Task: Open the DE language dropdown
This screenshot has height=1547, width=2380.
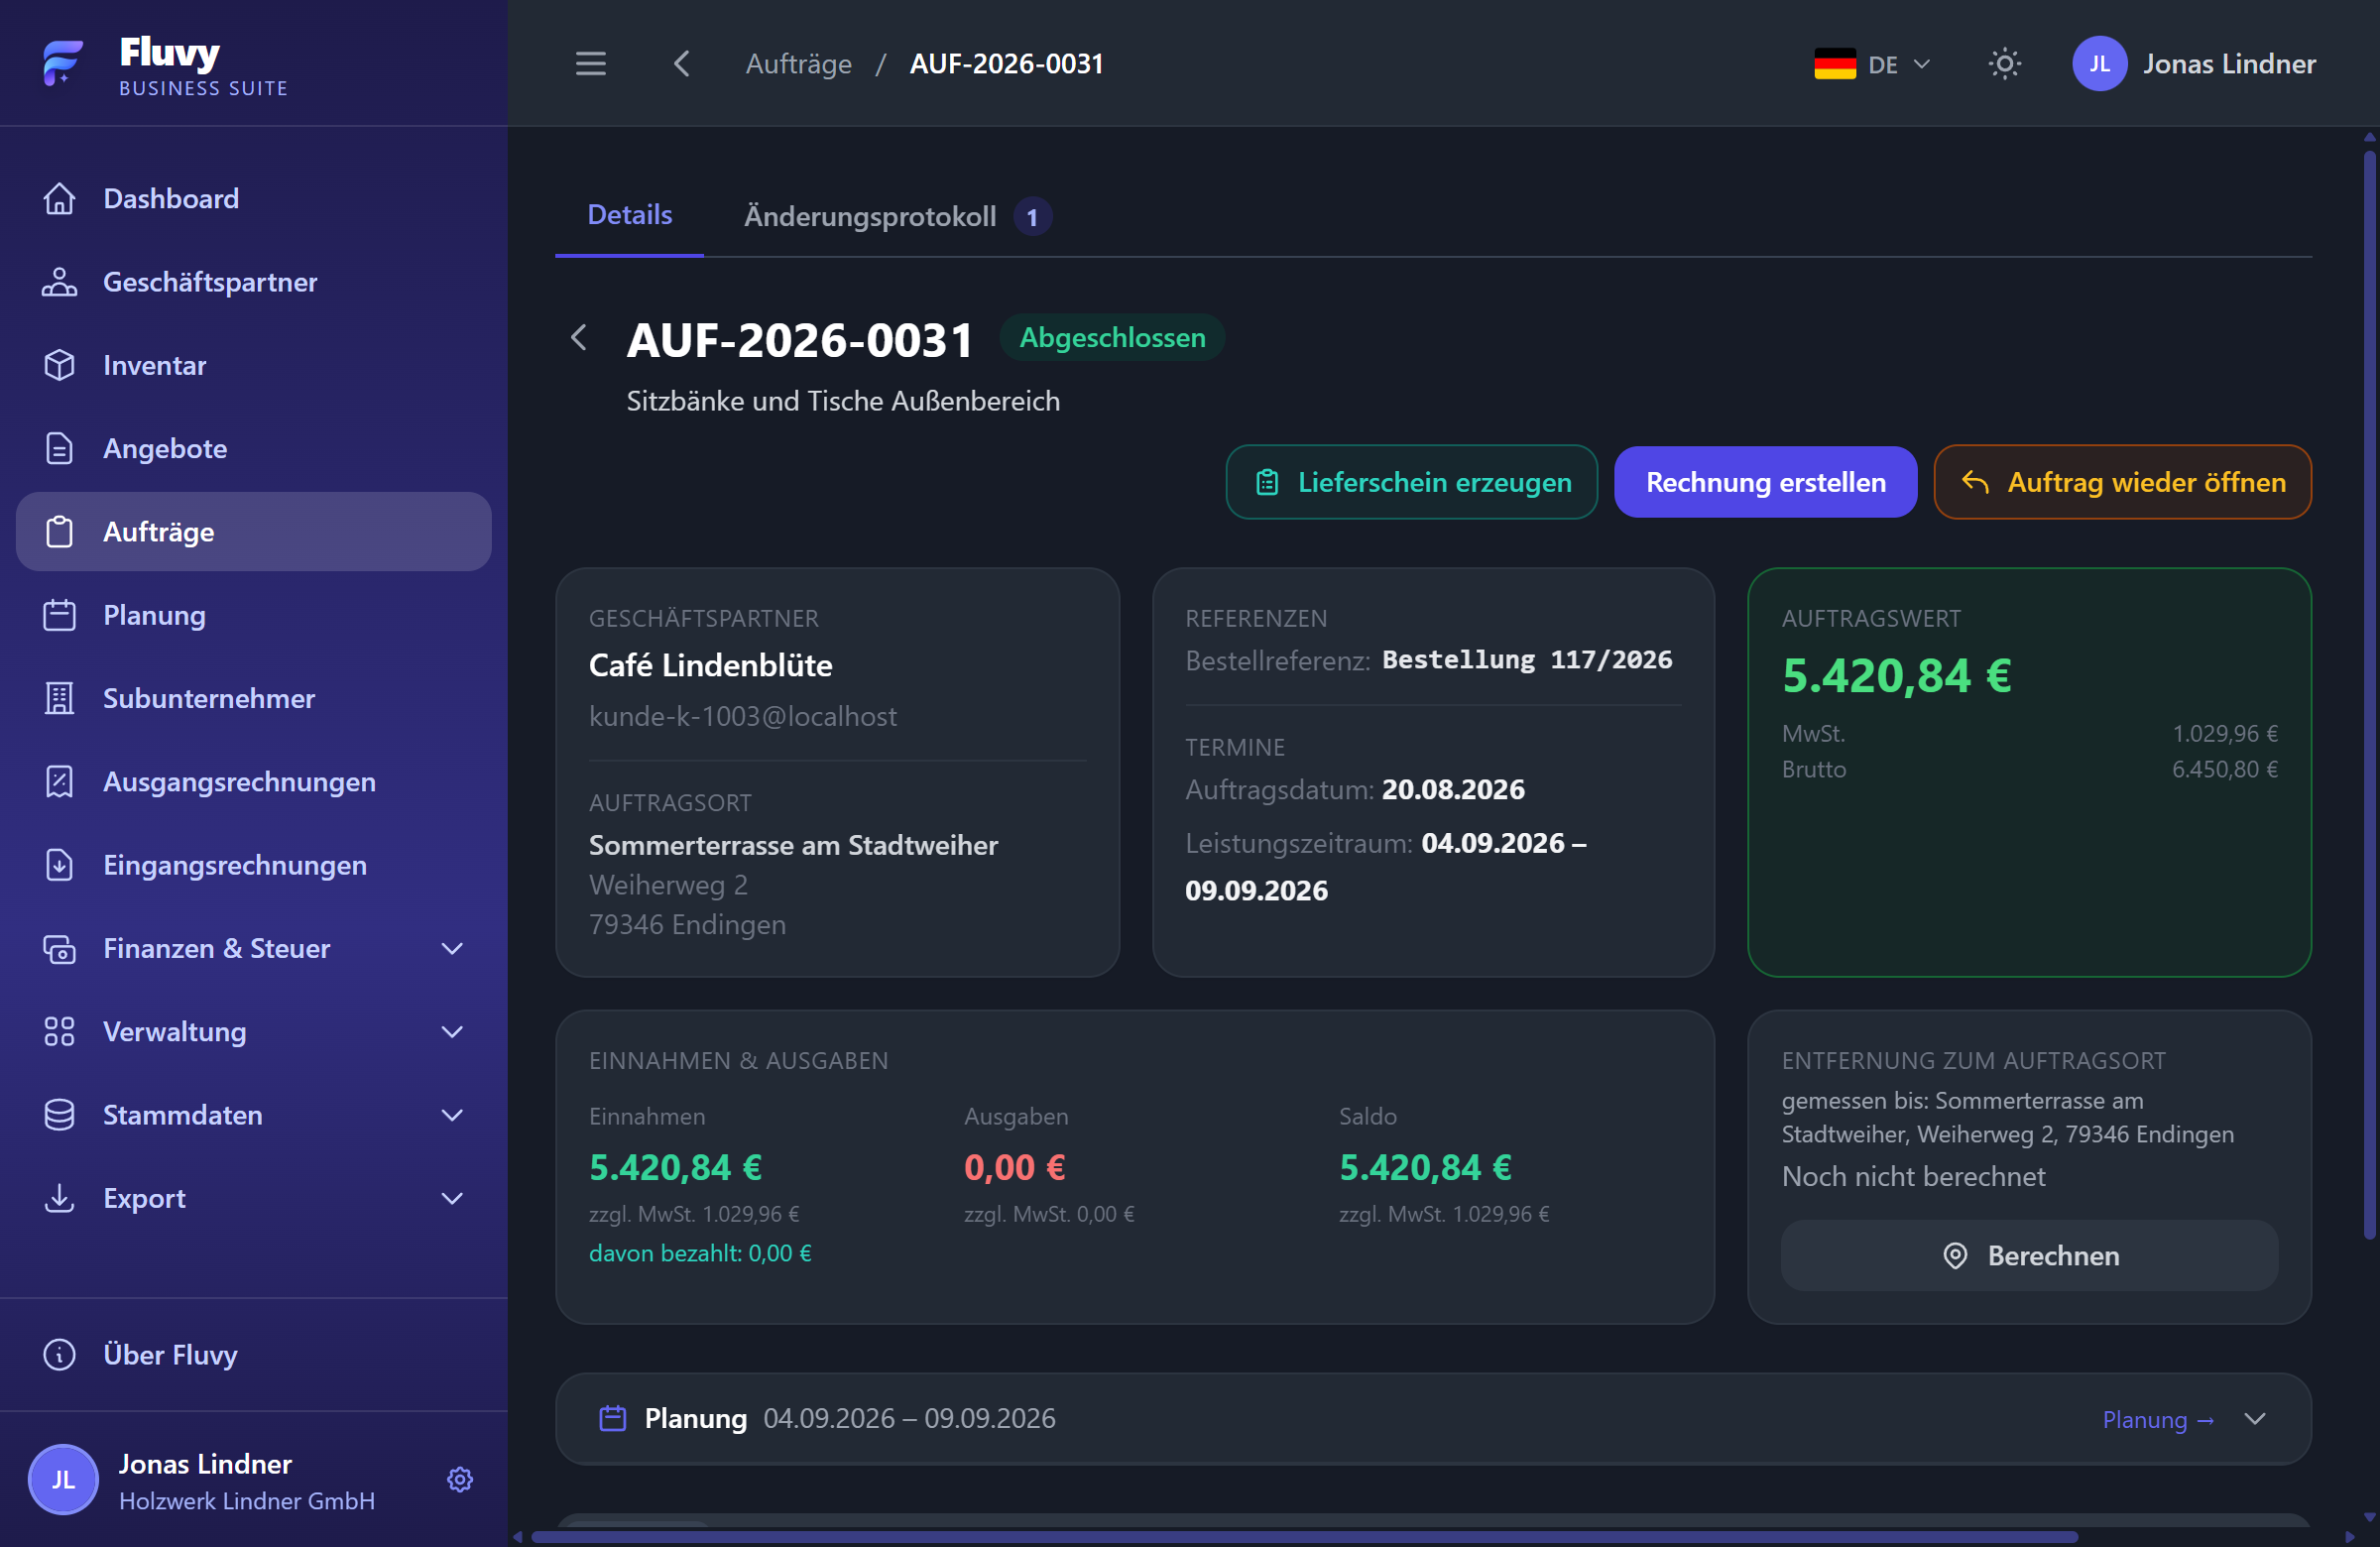Action: pyautogui.click(x=1872, y=64)
